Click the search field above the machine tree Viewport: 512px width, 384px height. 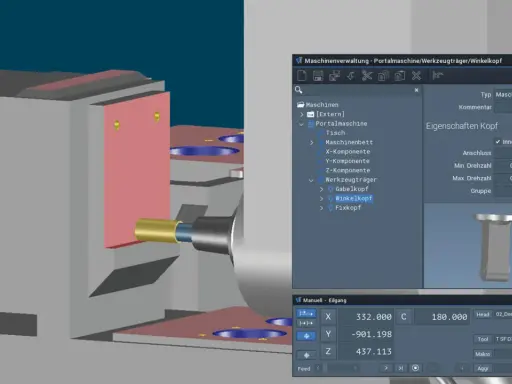pyautogui.click(x=358, y=90)
